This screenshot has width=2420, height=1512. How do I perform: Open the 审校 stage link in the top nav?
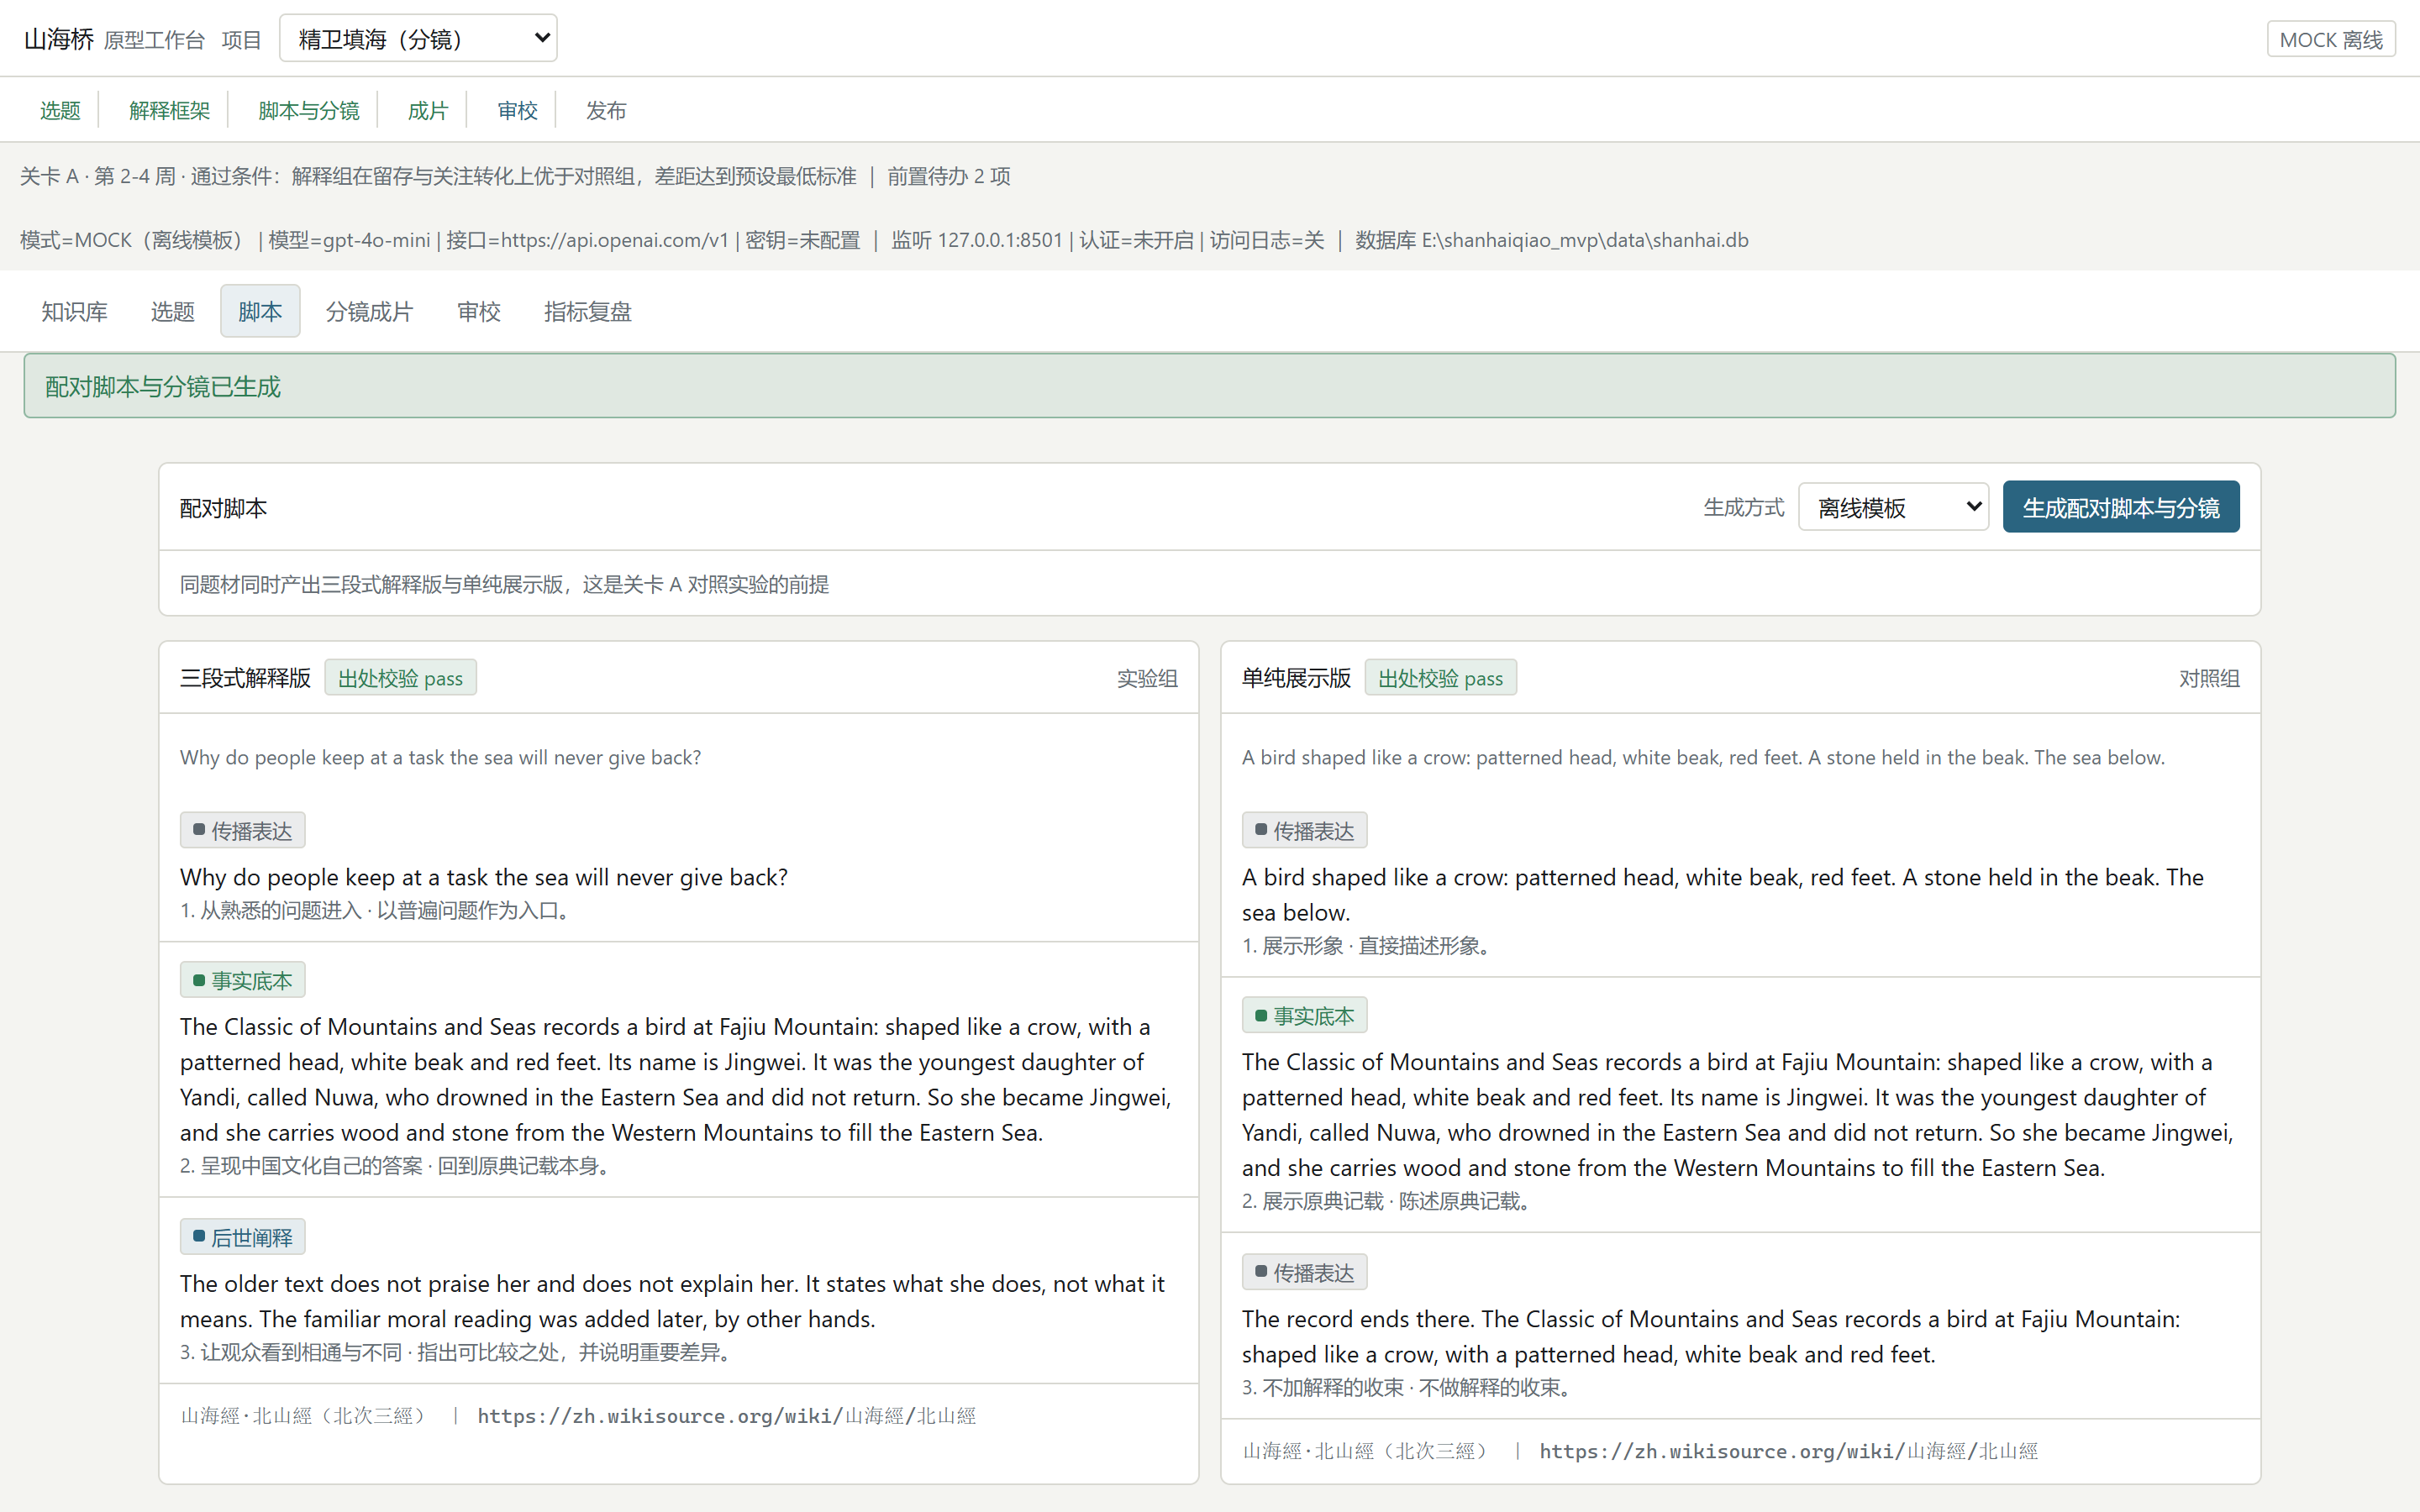517,110
